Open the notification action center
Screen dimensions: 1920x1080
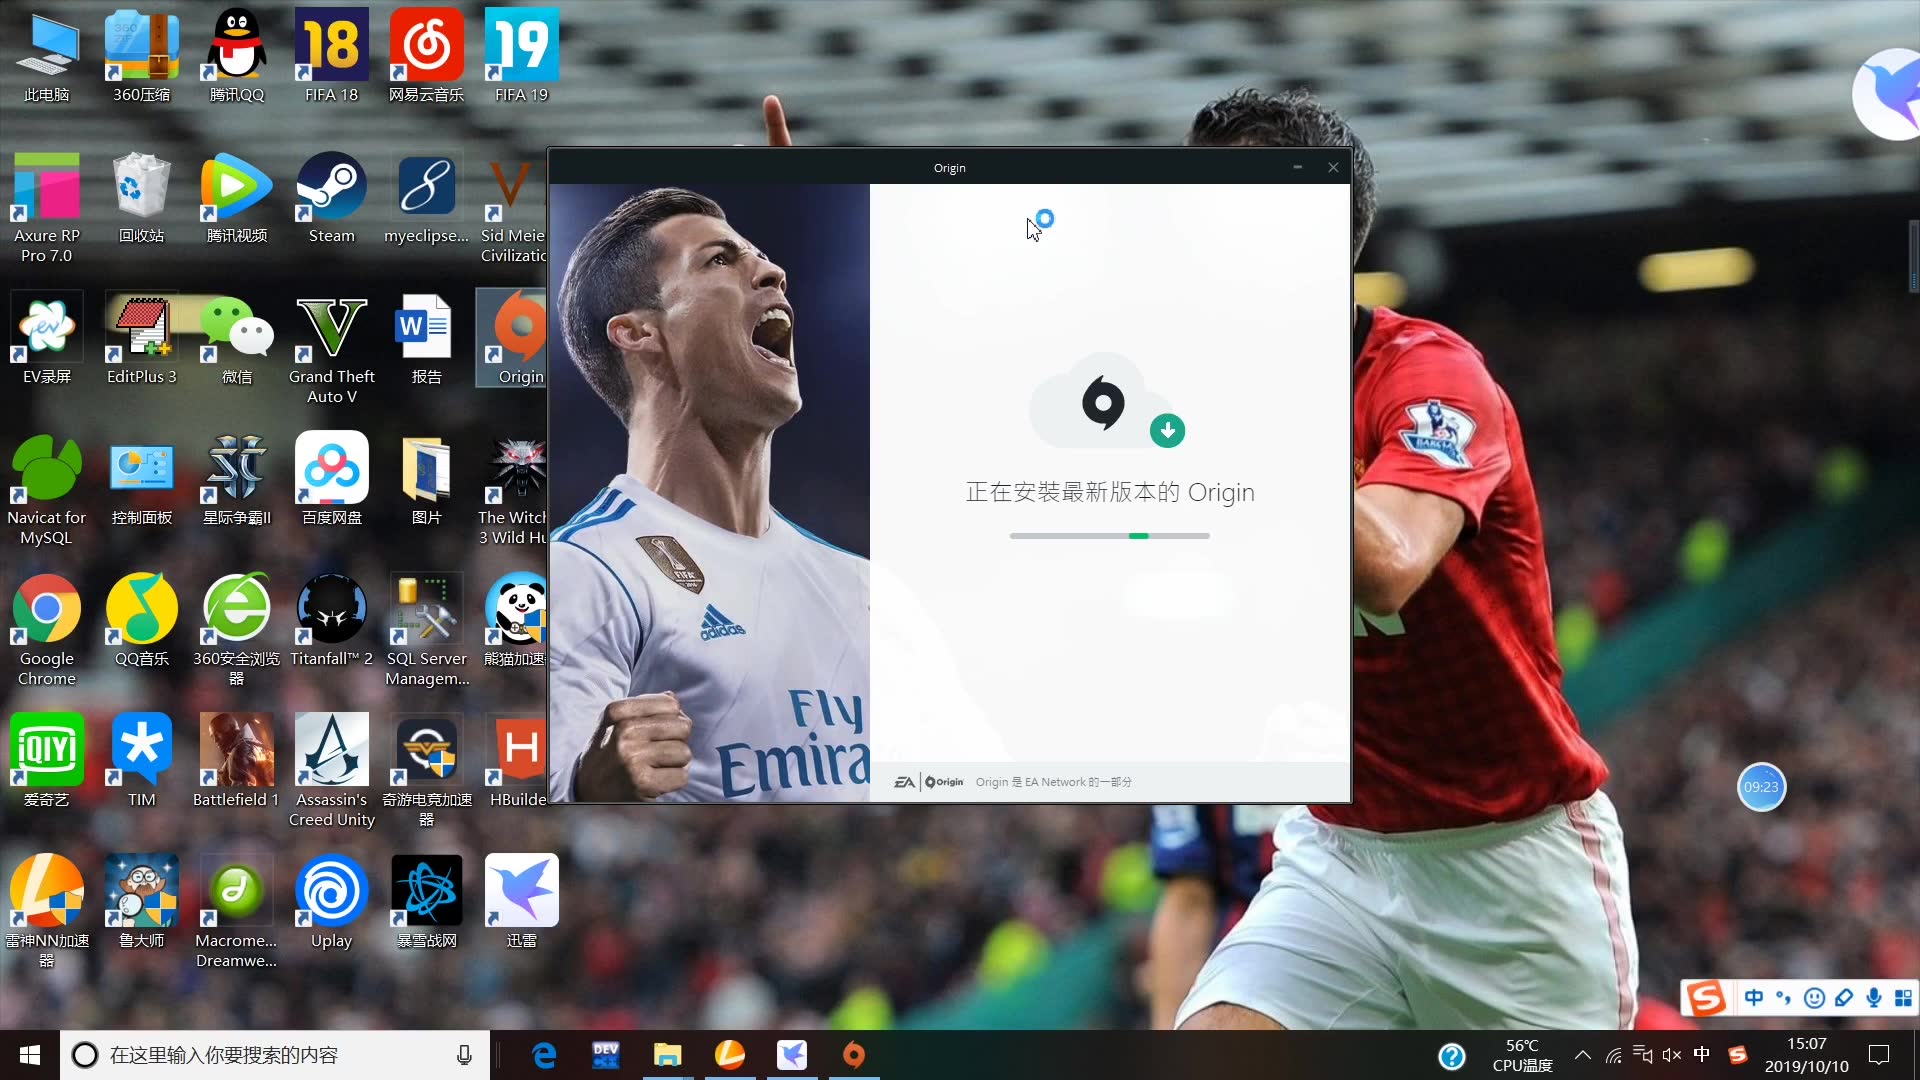pos(1880,1055)
